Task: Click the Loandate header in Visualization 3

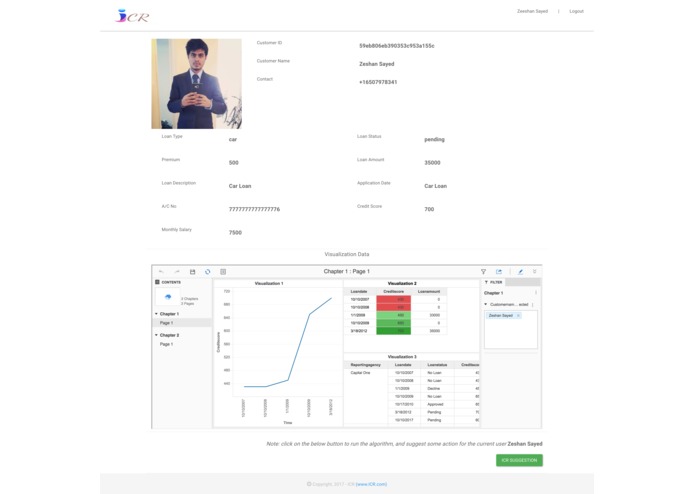Action: [403, 365]
